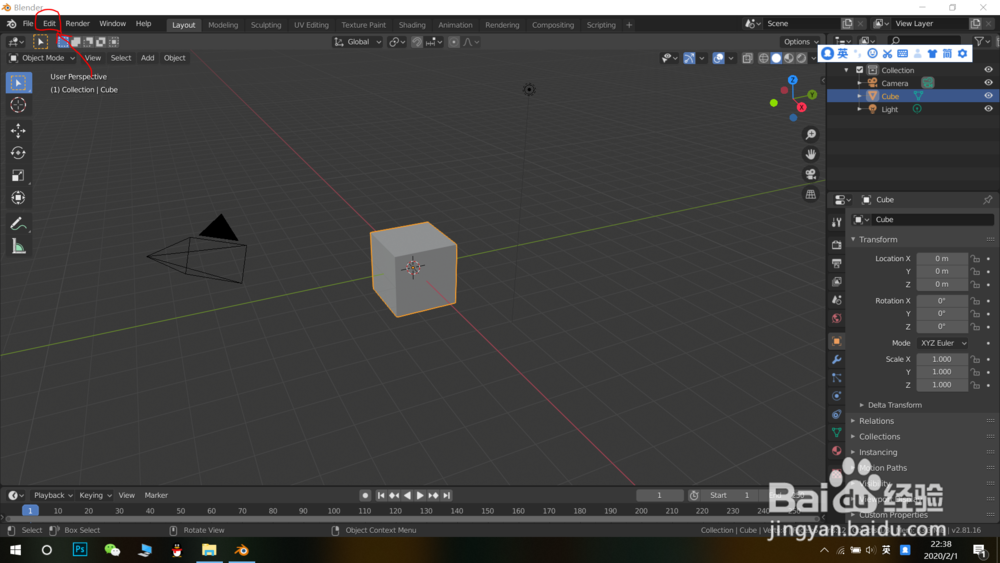Select the Transform tool
The image size is (1000, 563).
tap(18, 198)
